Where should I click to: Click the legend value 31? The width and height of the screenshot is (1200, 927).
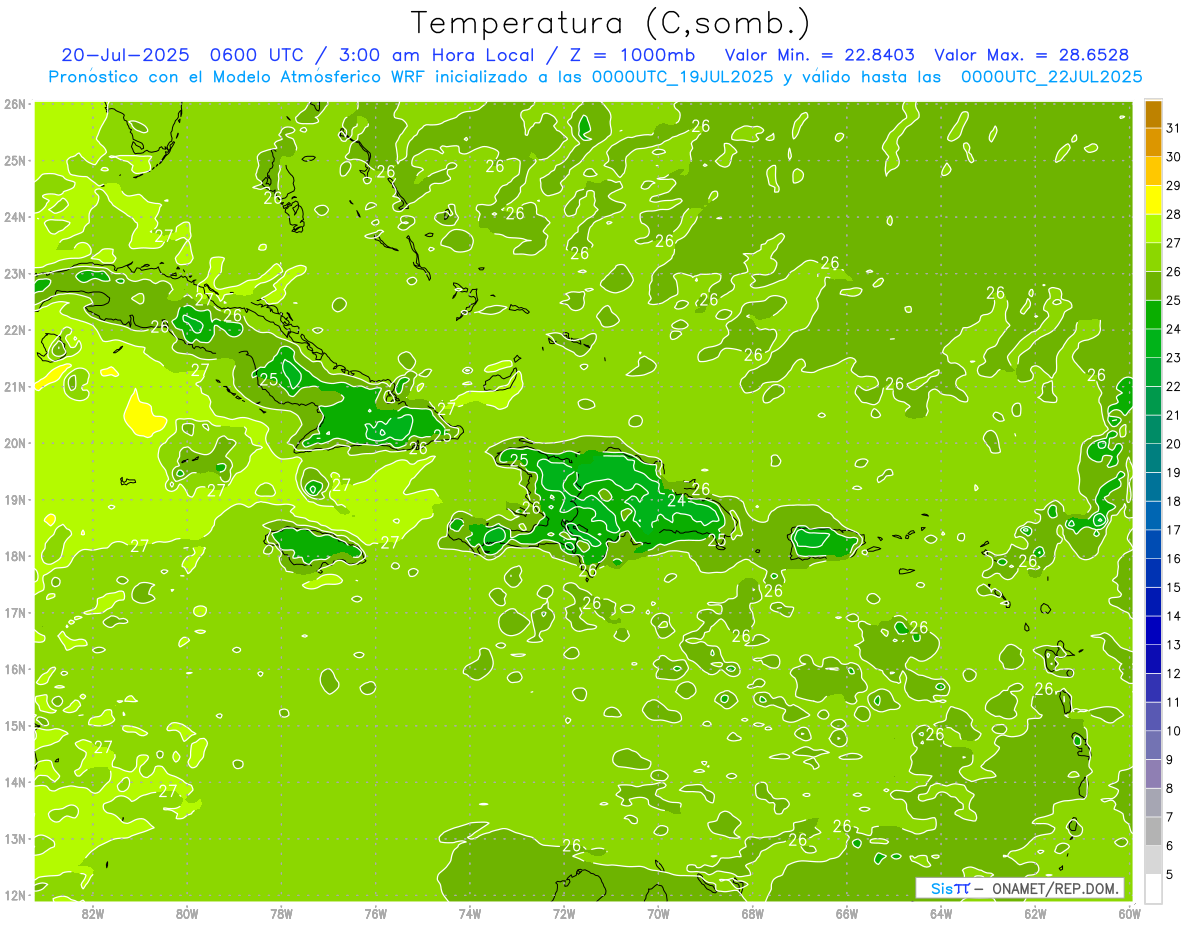pyautogui.click(x=1174, y=128)
